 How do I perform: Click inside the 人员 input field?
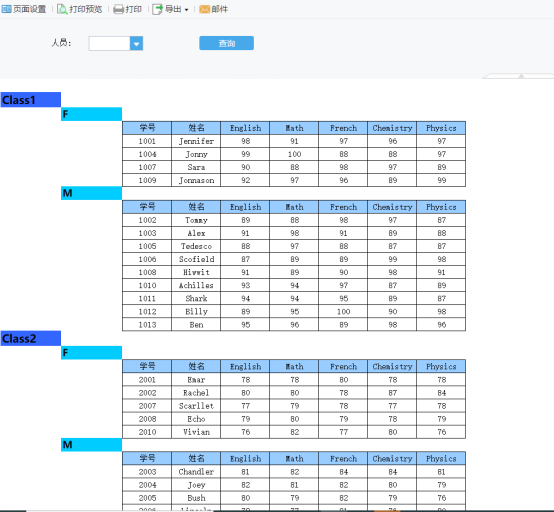tap(110, 43)
